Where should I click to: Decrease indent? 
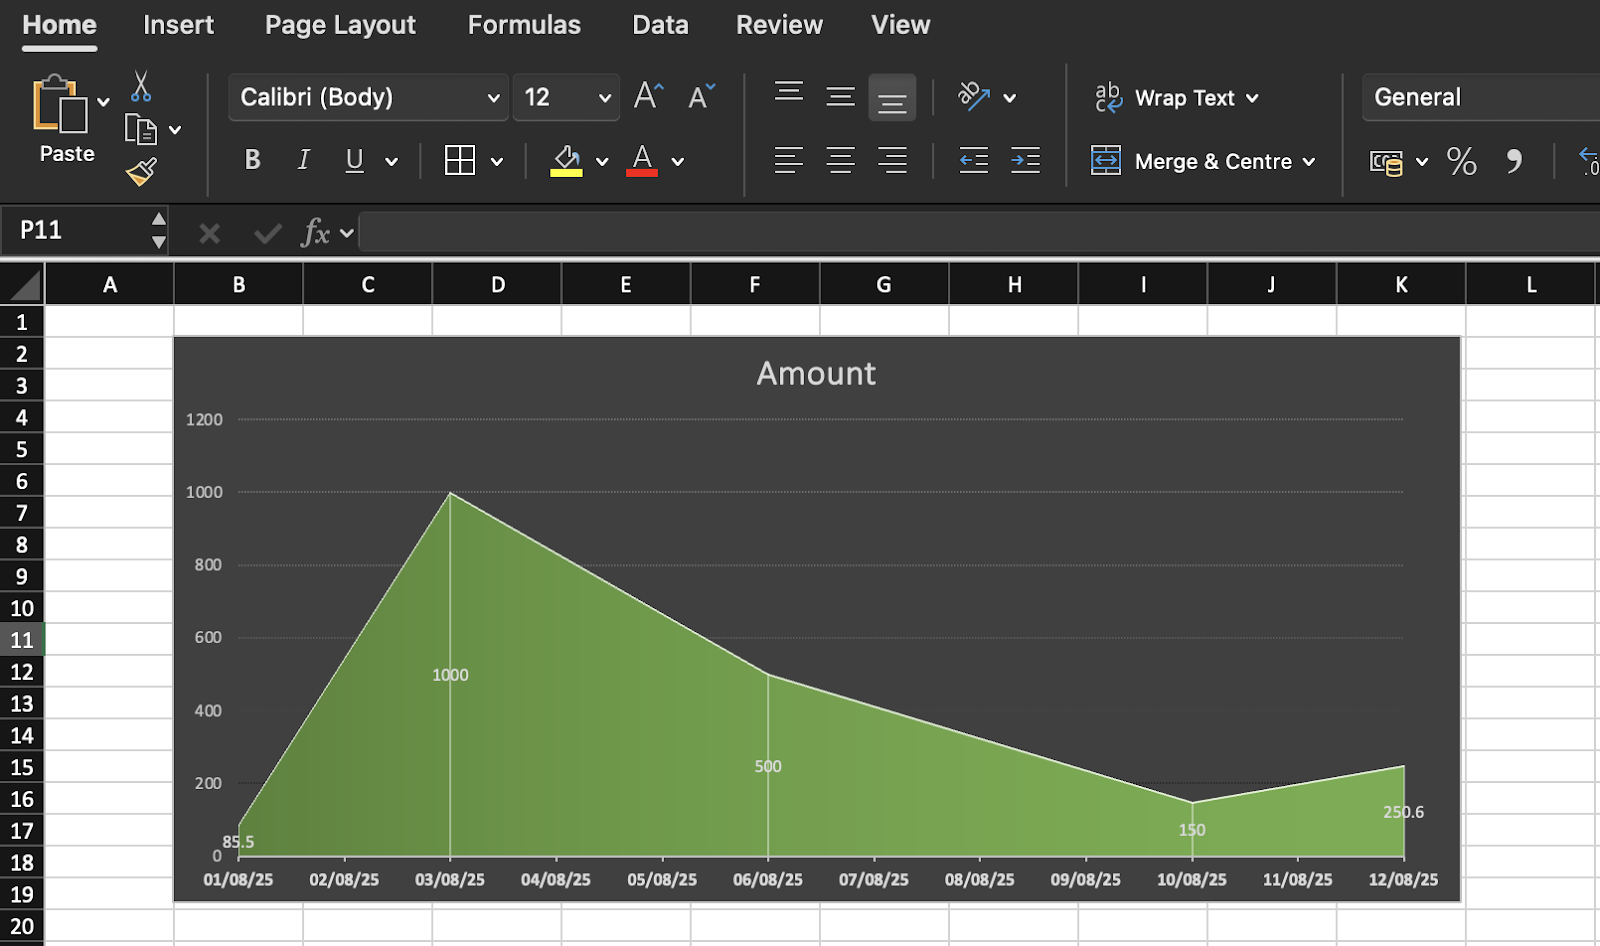(974, 160)
